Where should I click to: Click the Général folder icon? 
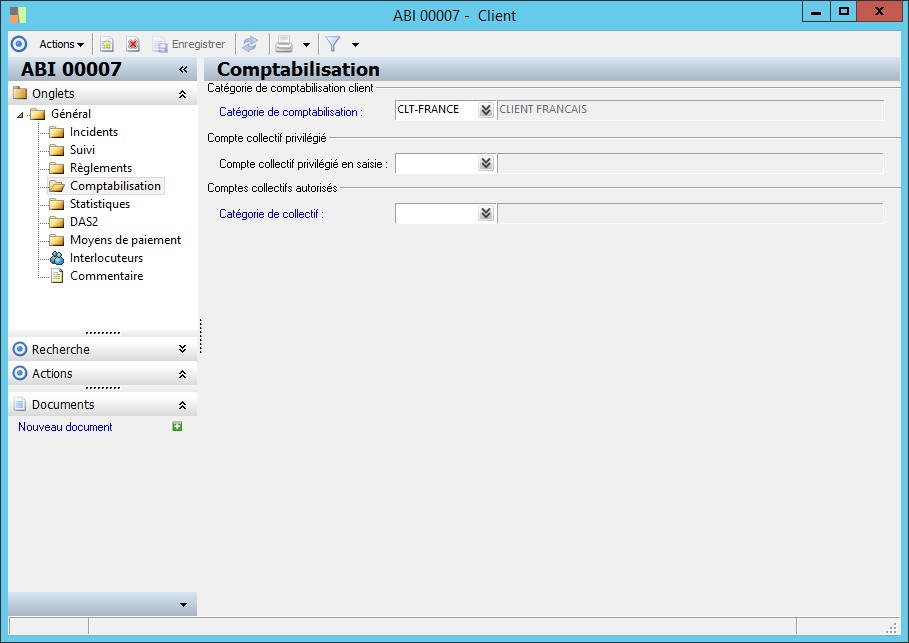(38, 114)
